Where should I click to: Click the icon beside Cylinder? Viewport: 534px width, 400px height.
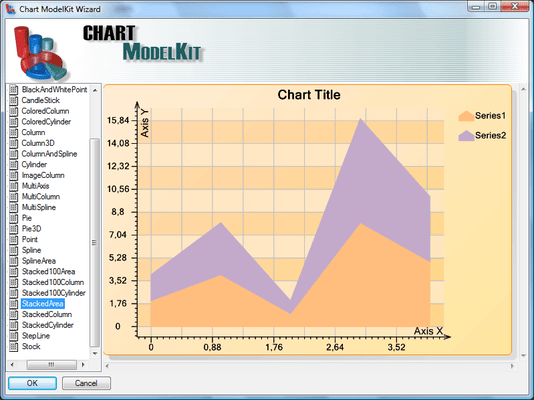tap(14, 165)
